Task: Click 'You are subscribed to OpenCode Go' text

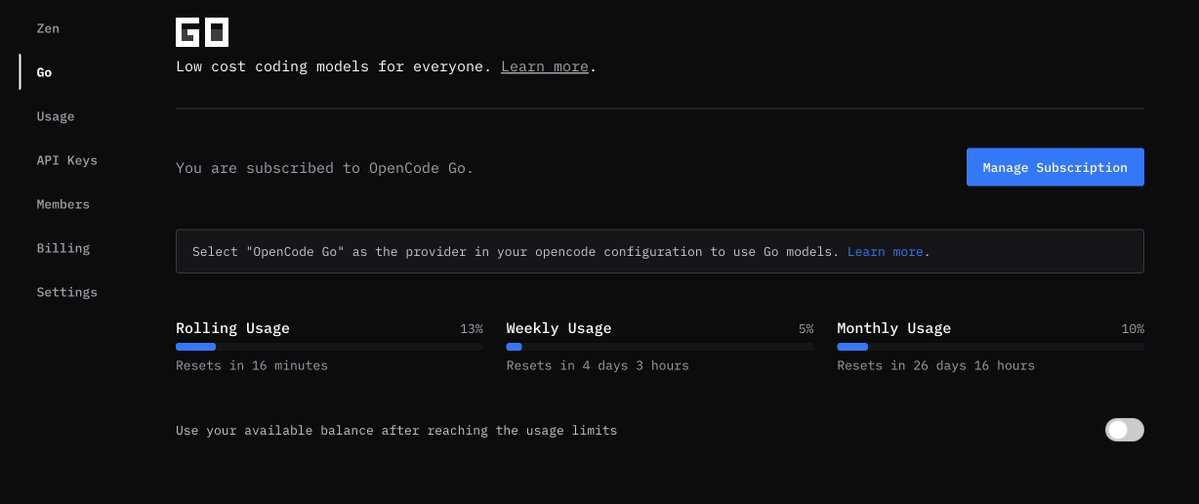Action: coord(324,167)
